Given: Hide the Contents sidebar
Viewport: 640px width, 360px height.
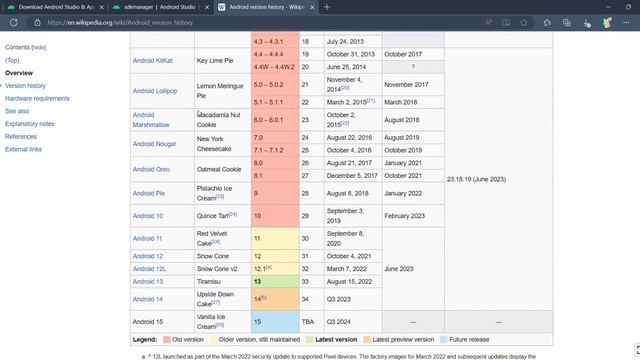Looking at the screenshot, I should 39,47.
